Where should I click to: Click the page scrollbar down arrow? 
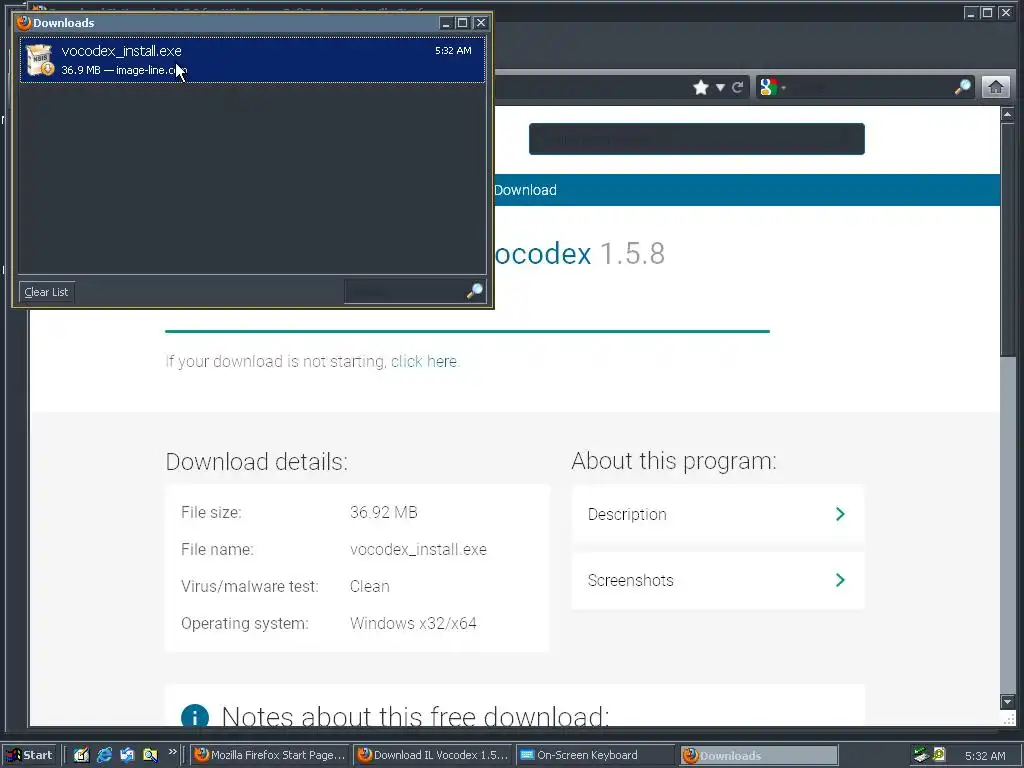[1007, 701]
